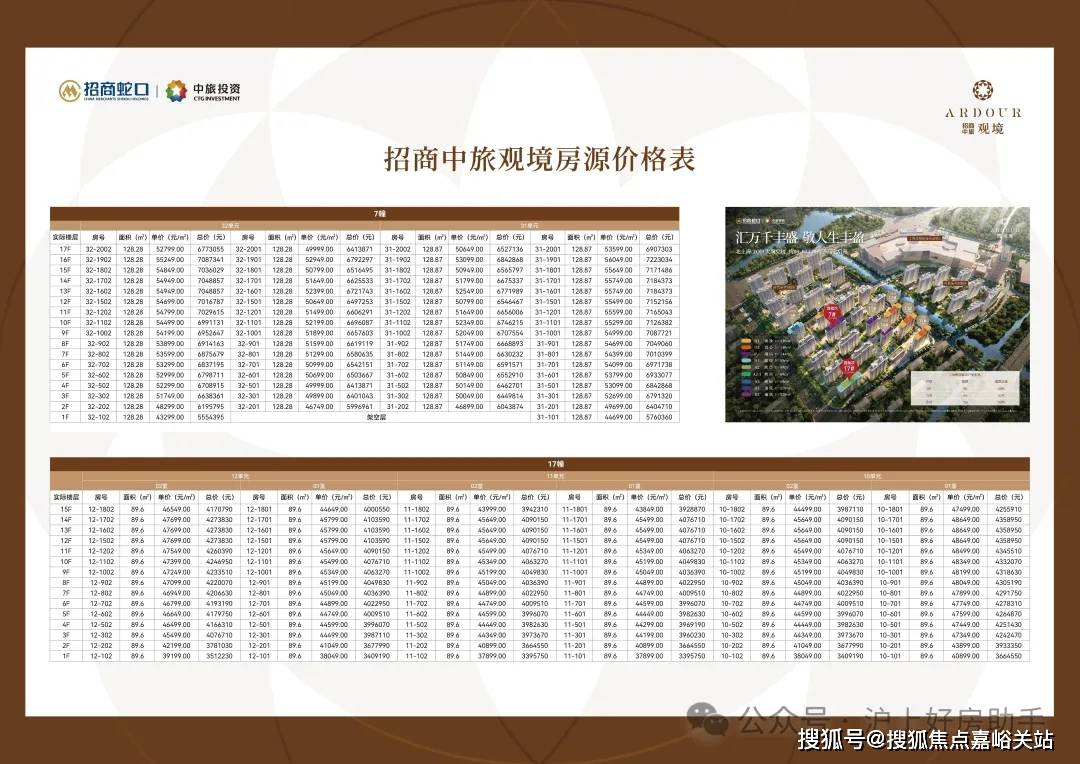The image size is (1080, 764).
Task: Click the 招商中旅观境房源价格表 title
Action: [539, 159]
